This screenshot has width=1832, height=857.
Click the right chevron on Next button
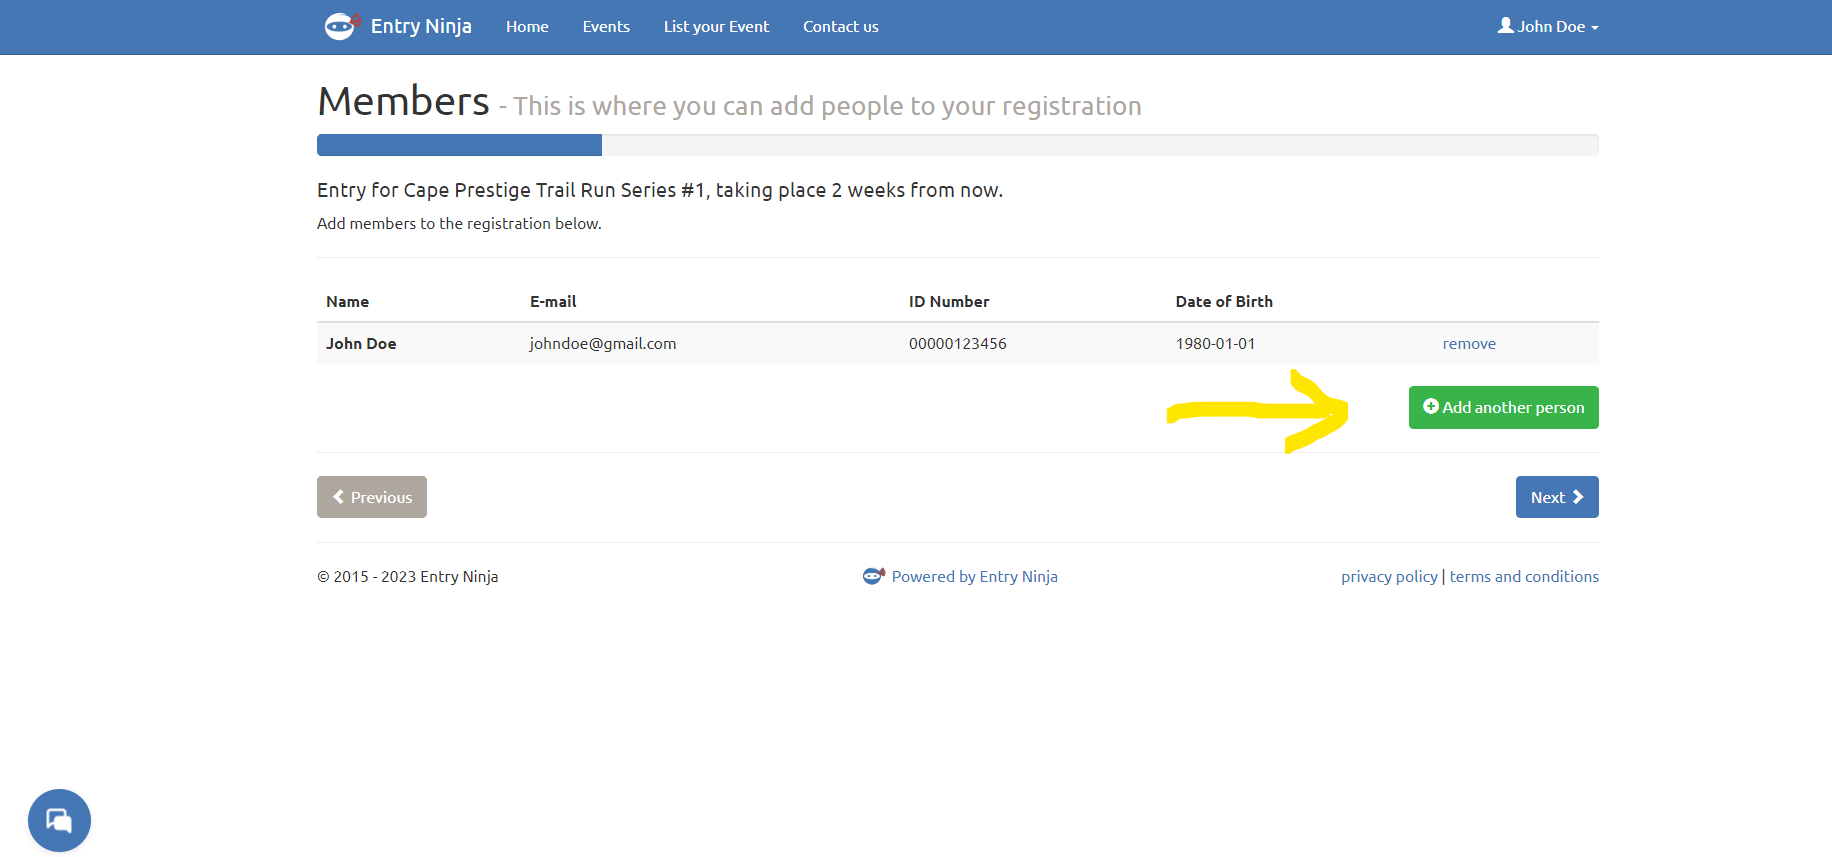click(x=1578, y=497)
